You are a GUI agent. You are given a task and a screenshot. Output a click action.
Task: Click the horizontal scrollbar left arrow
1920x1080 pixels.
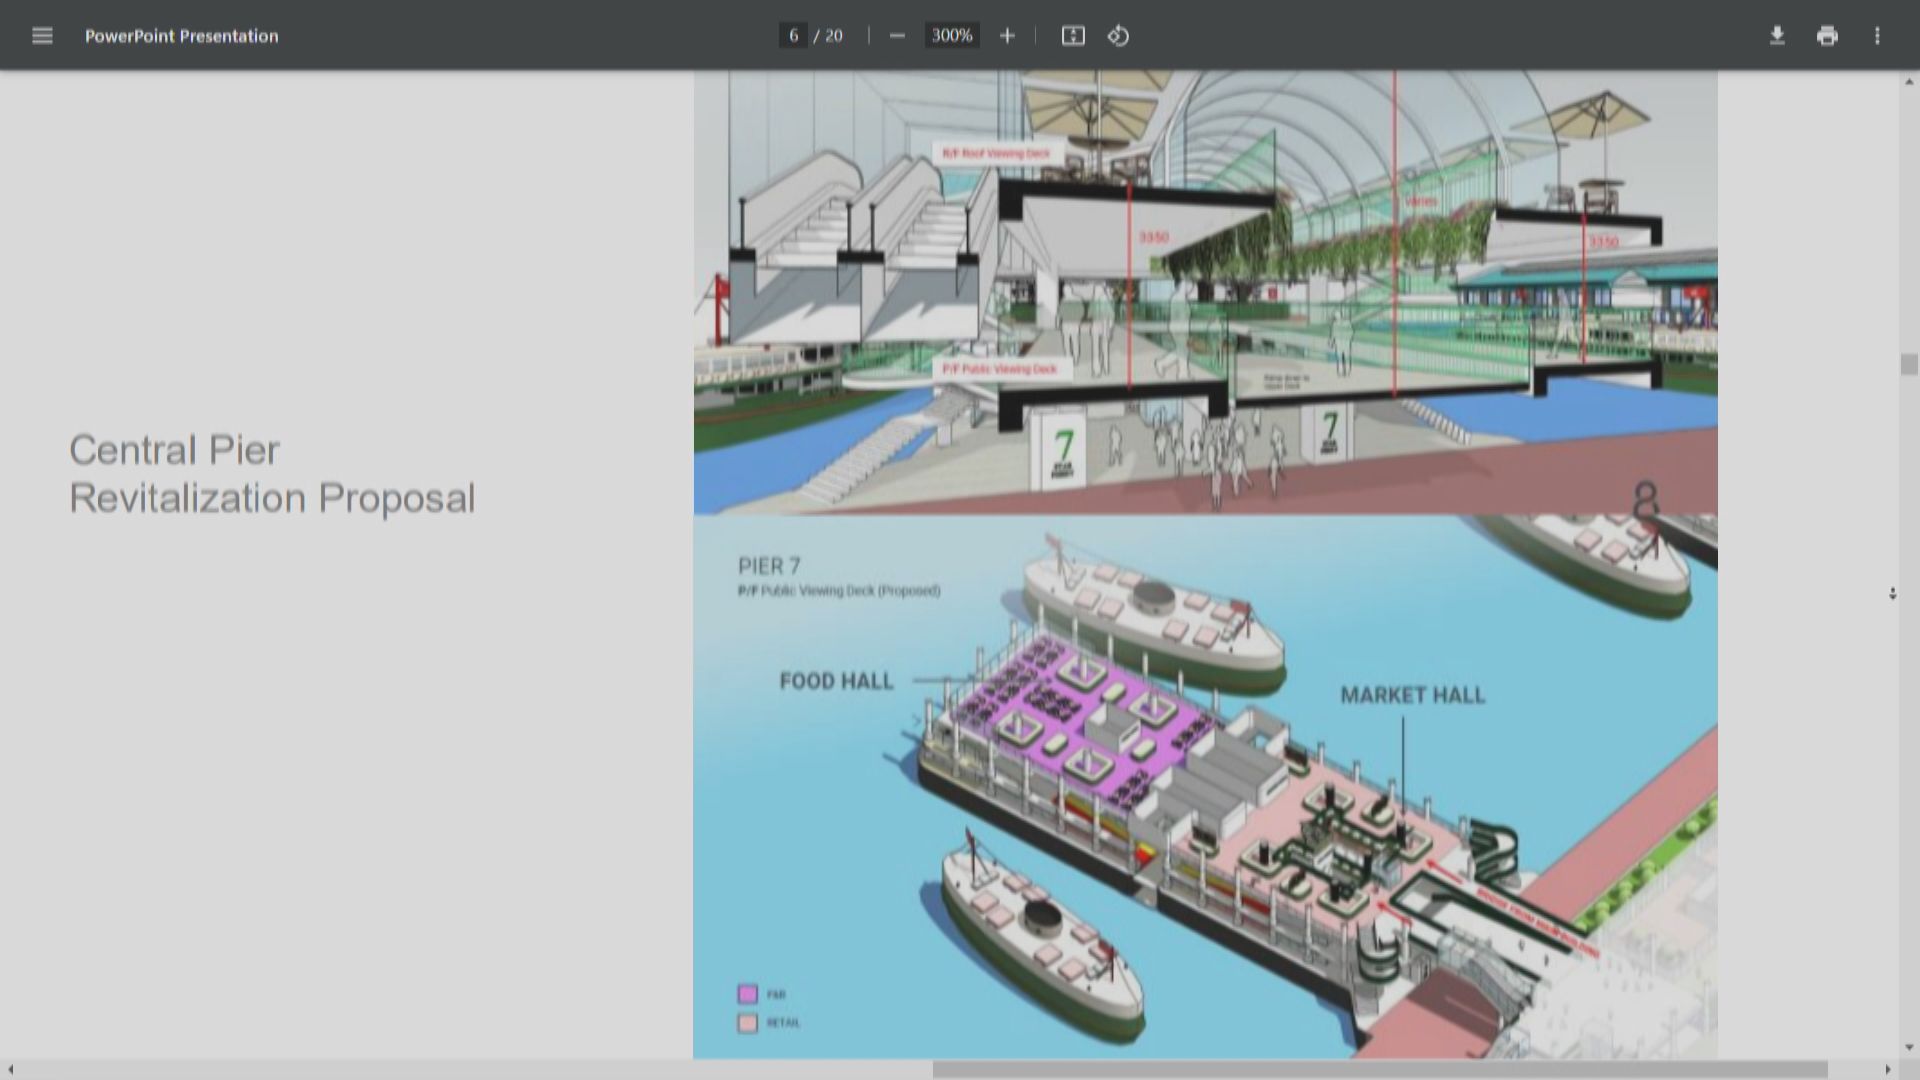[10, 1070]
